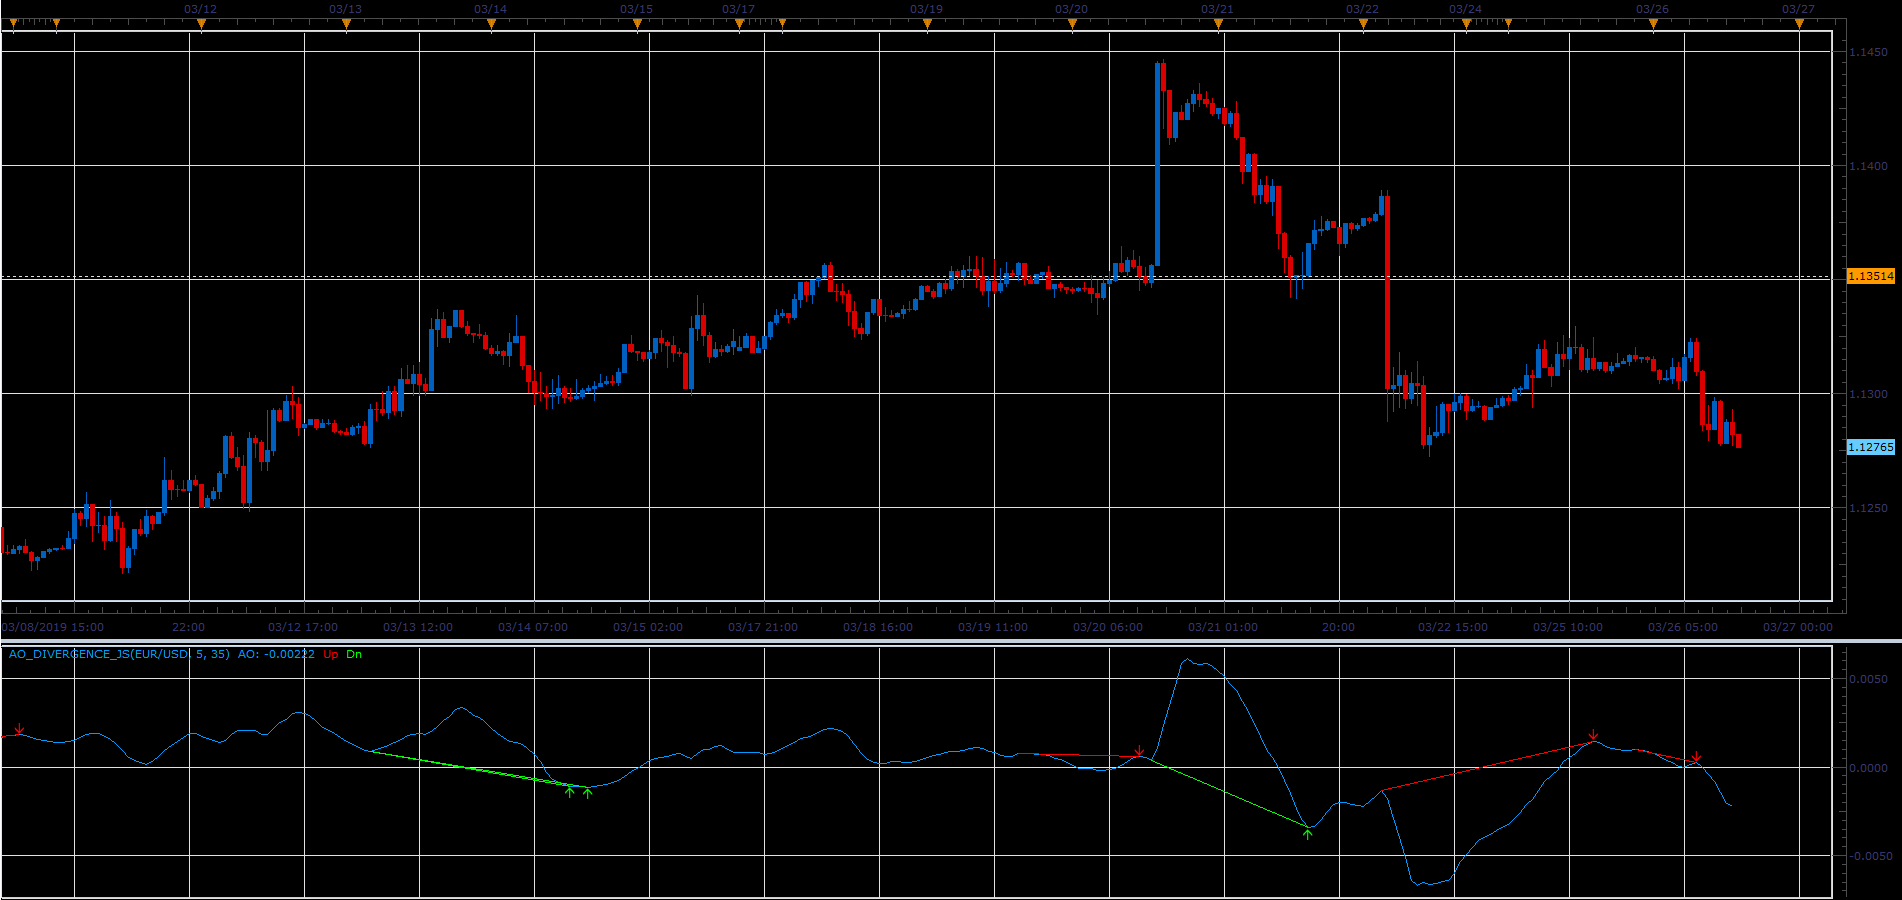The width and height of the screenshot is (1902, 900).
Task: Click the orange 1.13514 price label
Action: [x=1870, y=276]
